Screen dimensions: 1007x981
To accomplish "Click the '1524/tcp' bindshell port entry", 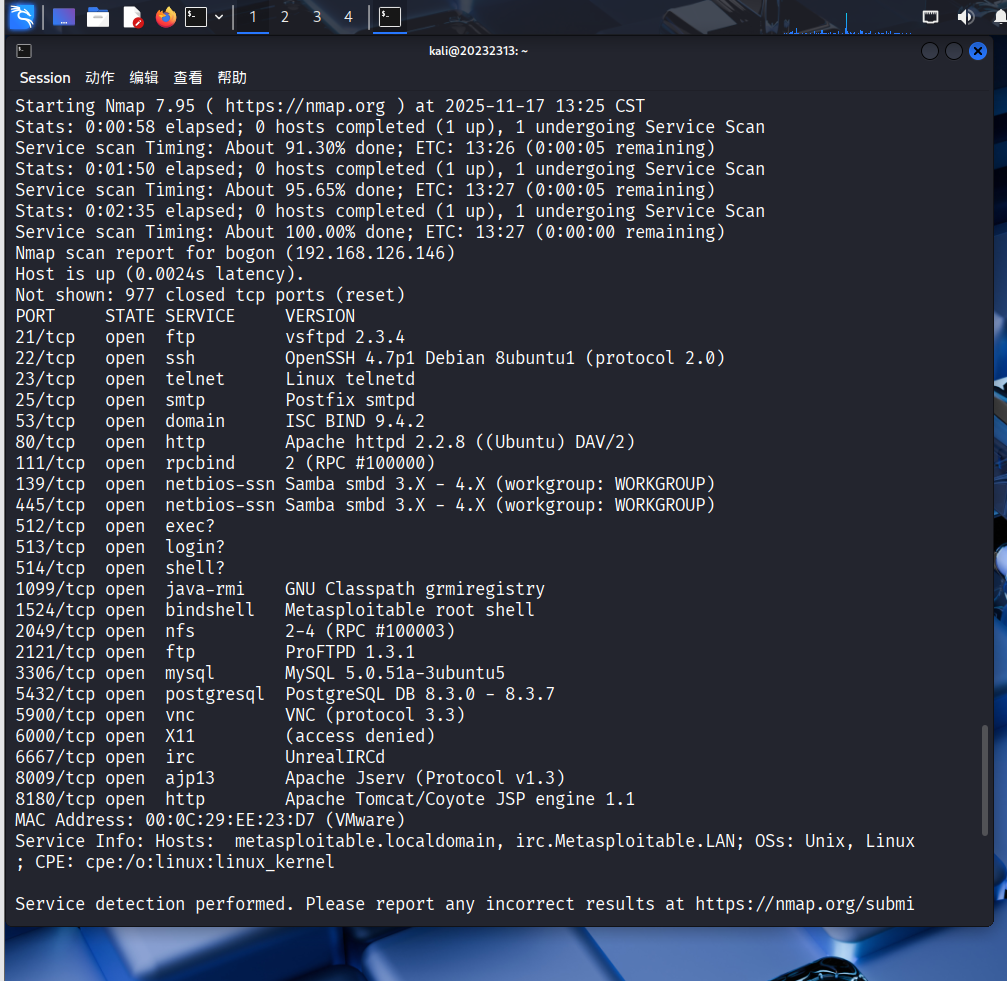I will coord(55,610).
